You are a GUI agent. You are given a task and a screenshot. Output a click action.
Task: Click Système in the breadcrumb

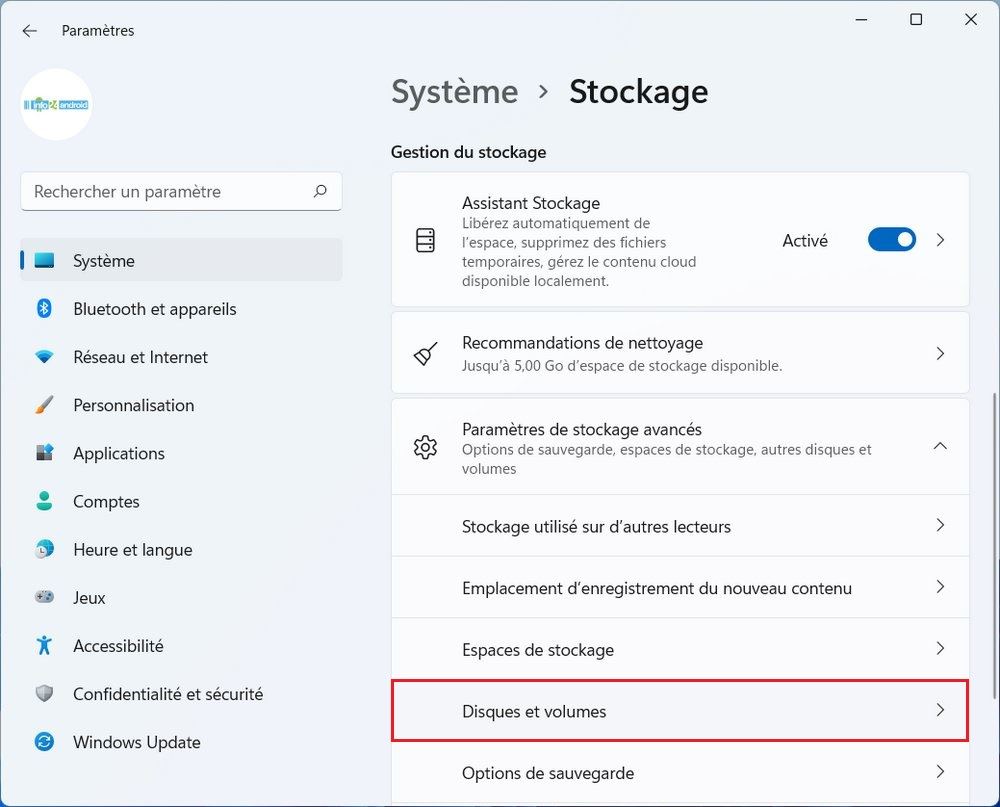tap(454, 92)
